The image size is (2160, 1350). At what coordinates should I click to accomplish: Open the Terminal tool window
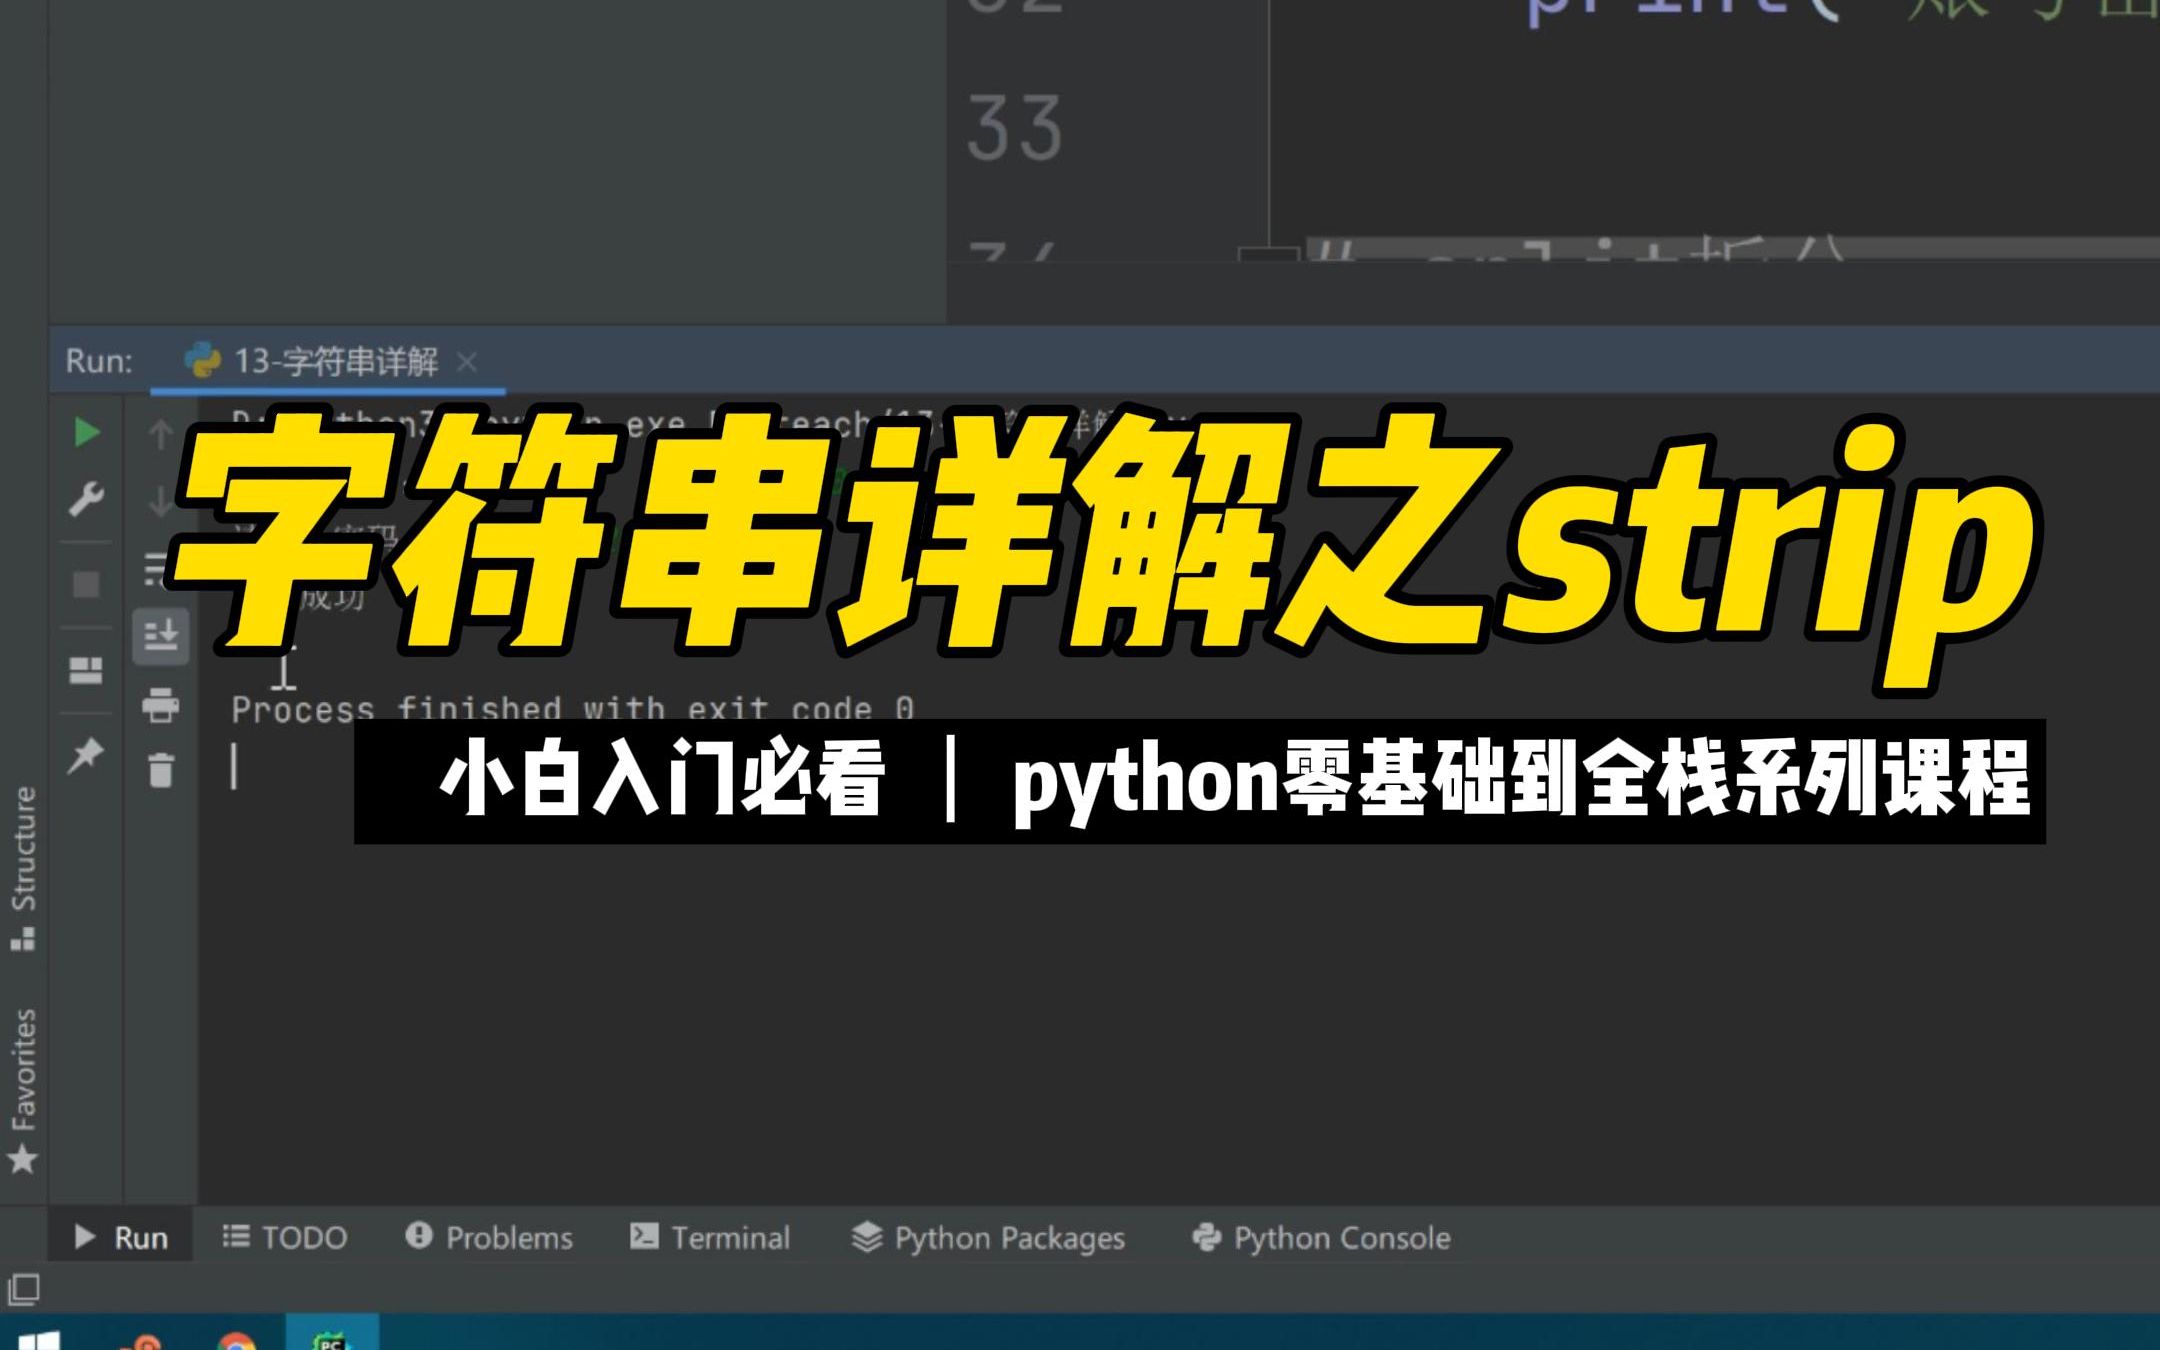tap(710, 1238)
